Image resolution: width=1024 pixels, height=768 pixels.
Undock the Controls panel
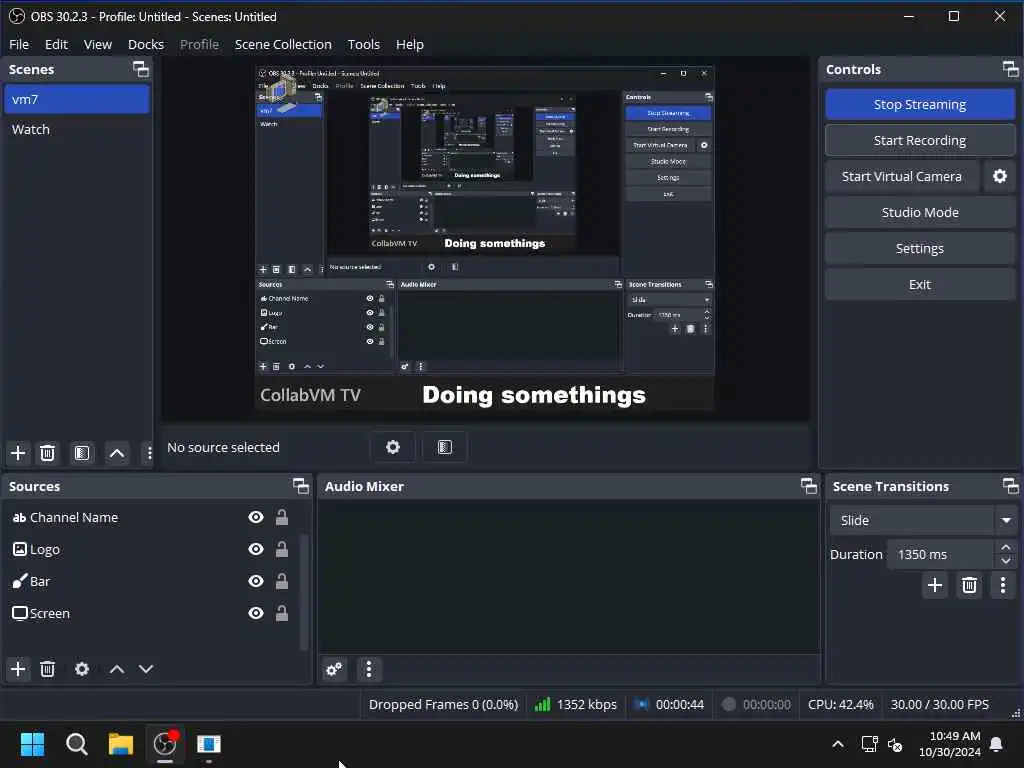(1010, 69)
